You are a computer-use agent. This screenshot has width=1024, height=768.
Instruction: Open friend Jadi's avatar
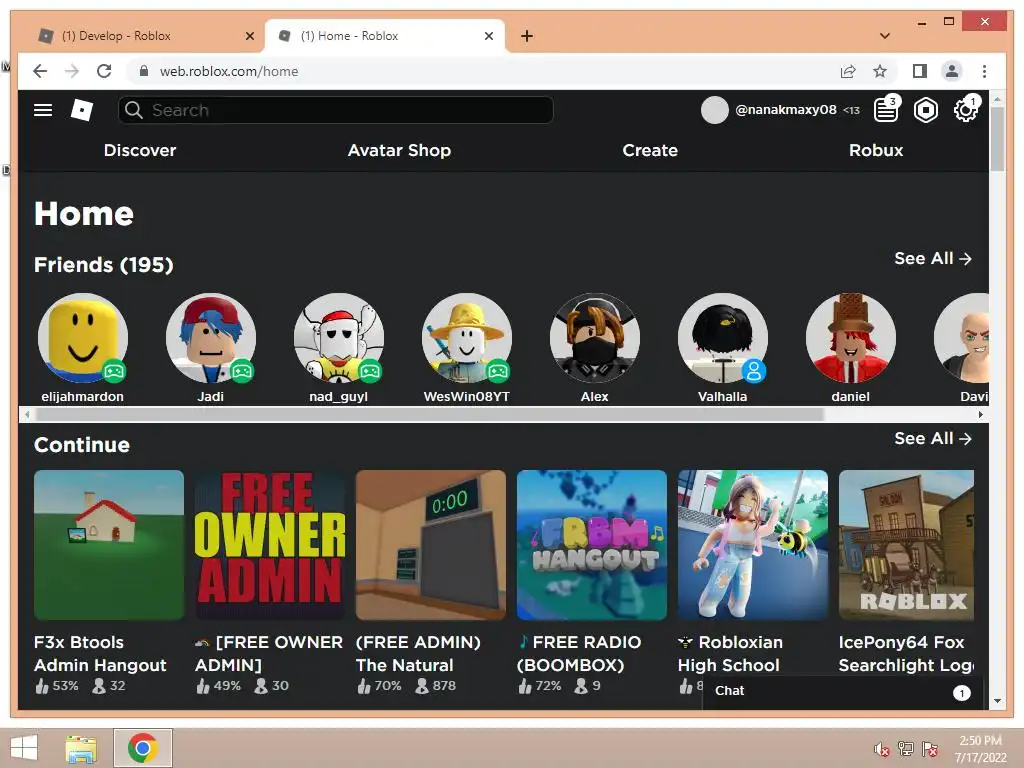click(211, 338)
